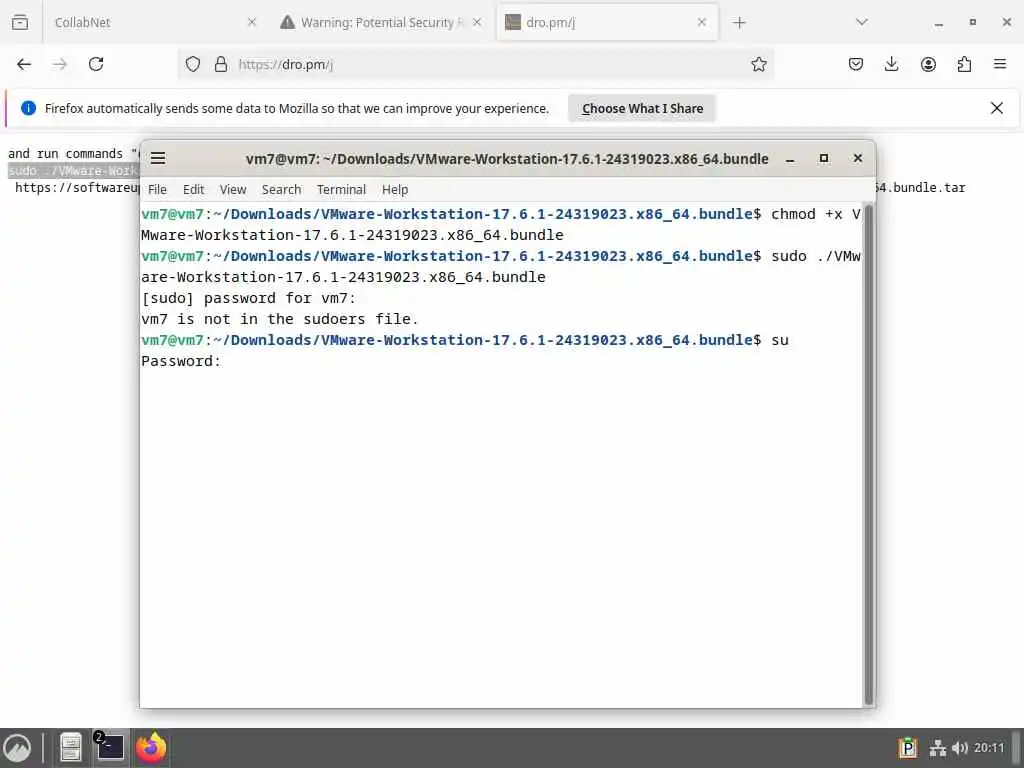Click 'and run commands' page text
The height and width of the screenshot is (768, 1024).
click(65, 153)
